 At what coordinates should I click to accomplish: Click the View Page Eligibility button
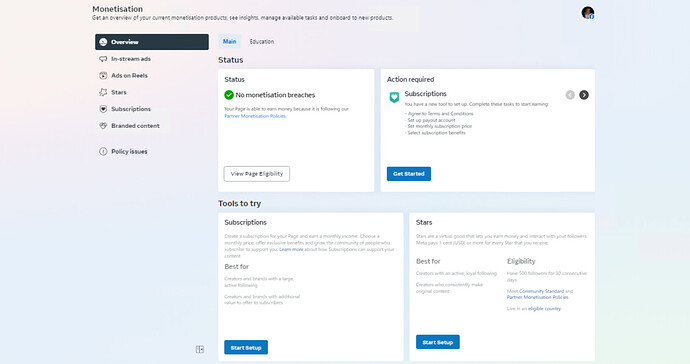257,173
